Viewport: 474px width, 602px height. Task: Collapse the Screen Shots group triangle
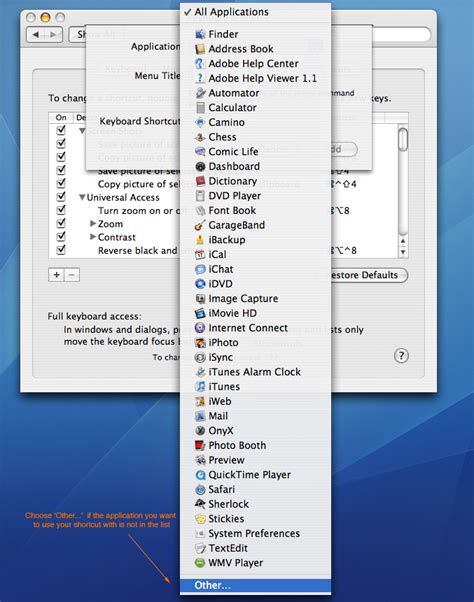click(x=82, y=131)
